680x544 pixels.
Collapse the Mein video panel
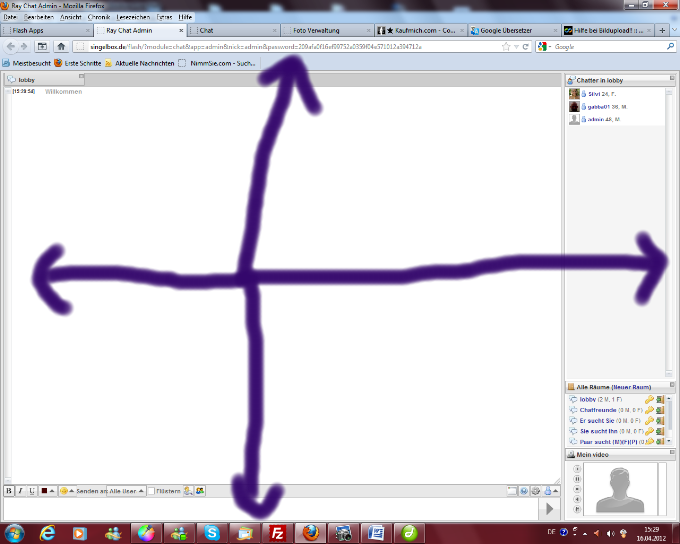point(672,452)
